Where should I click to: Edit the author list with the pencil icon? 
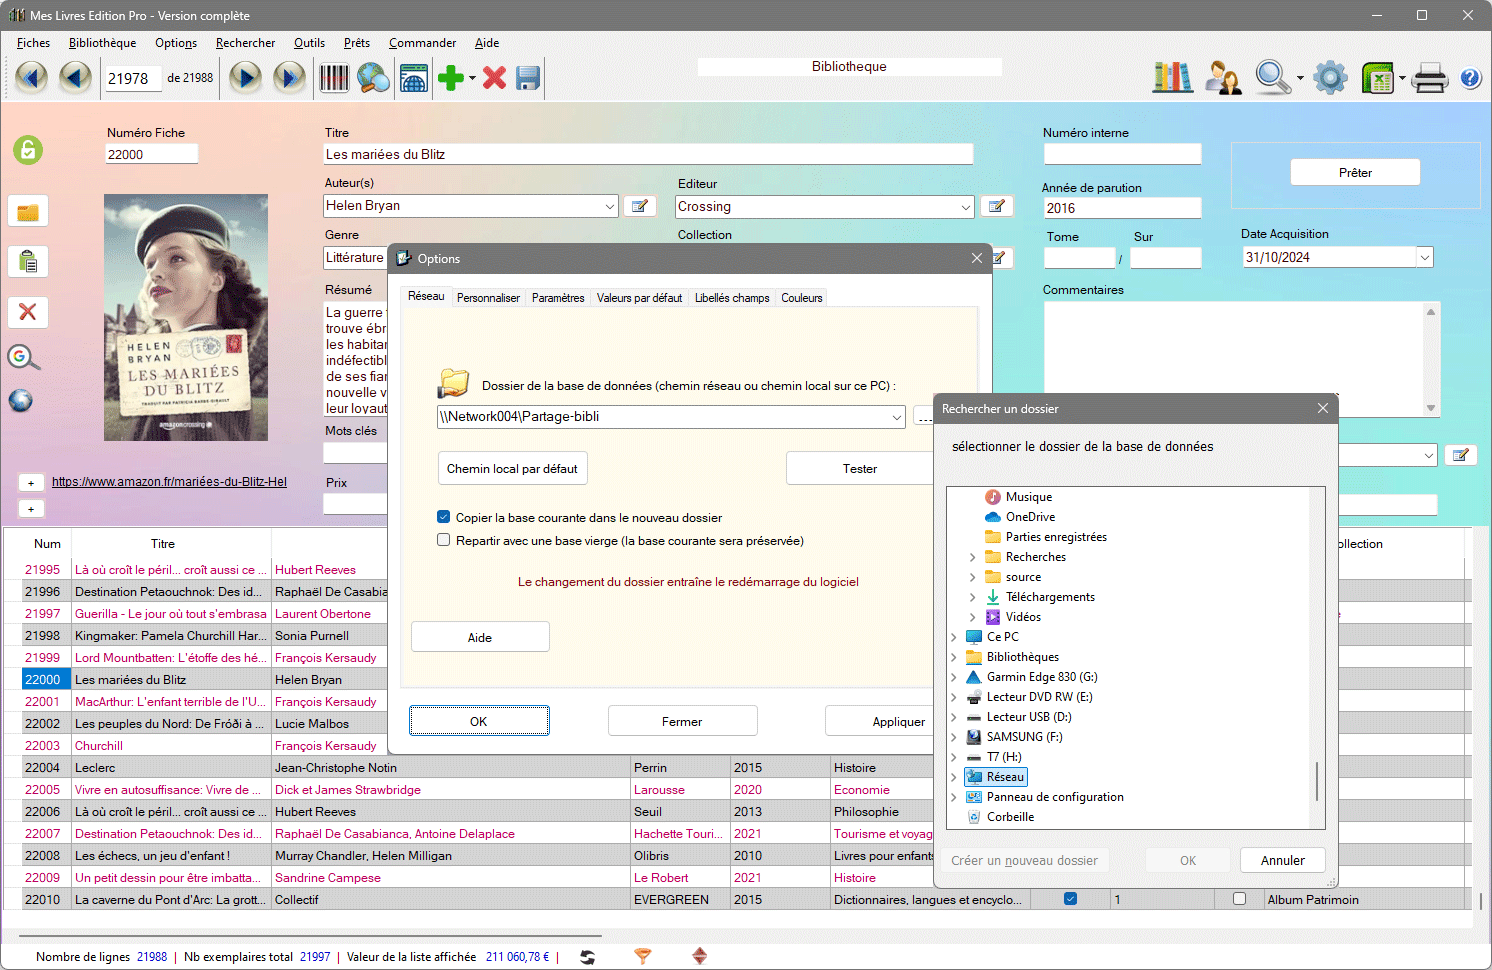point(640,206)
